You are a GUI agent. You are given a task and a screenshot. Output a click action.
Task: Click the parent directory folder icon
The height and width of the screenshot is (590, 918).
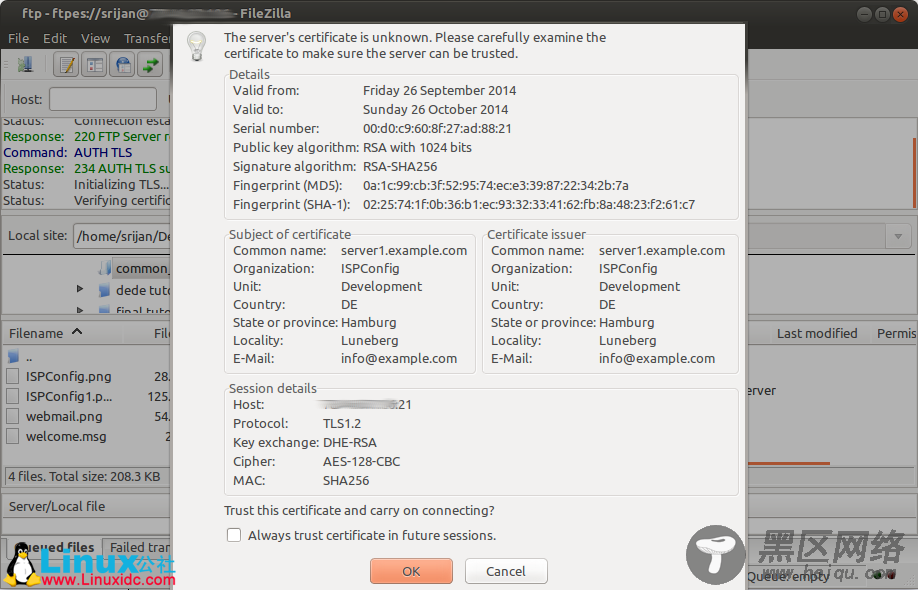pos(13,356)
